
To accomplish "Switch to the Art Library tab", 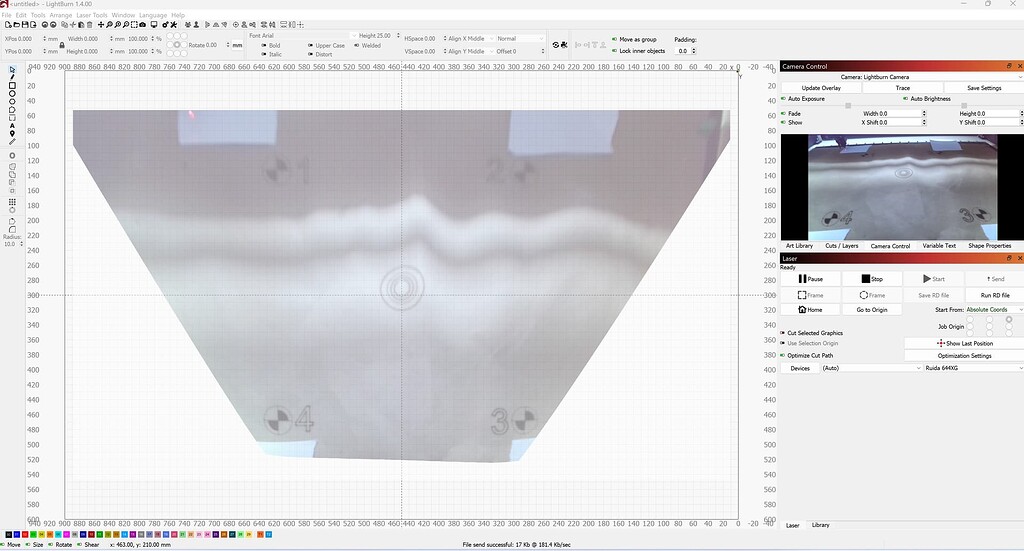I will 799,246.
